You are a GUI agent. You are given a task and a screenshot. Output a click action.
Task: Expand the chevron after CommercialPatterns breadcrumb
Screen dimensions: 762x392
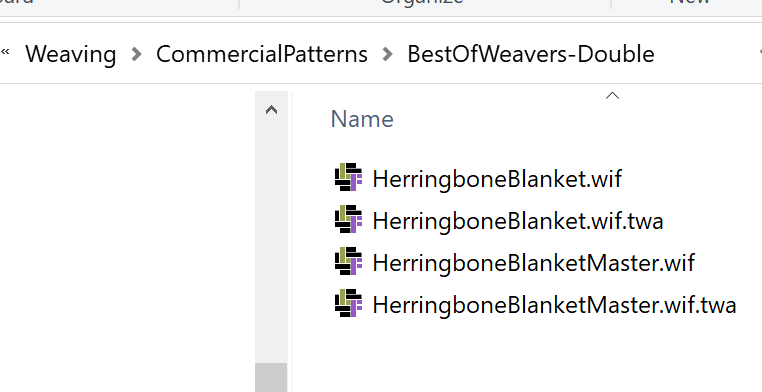point(387,54)
